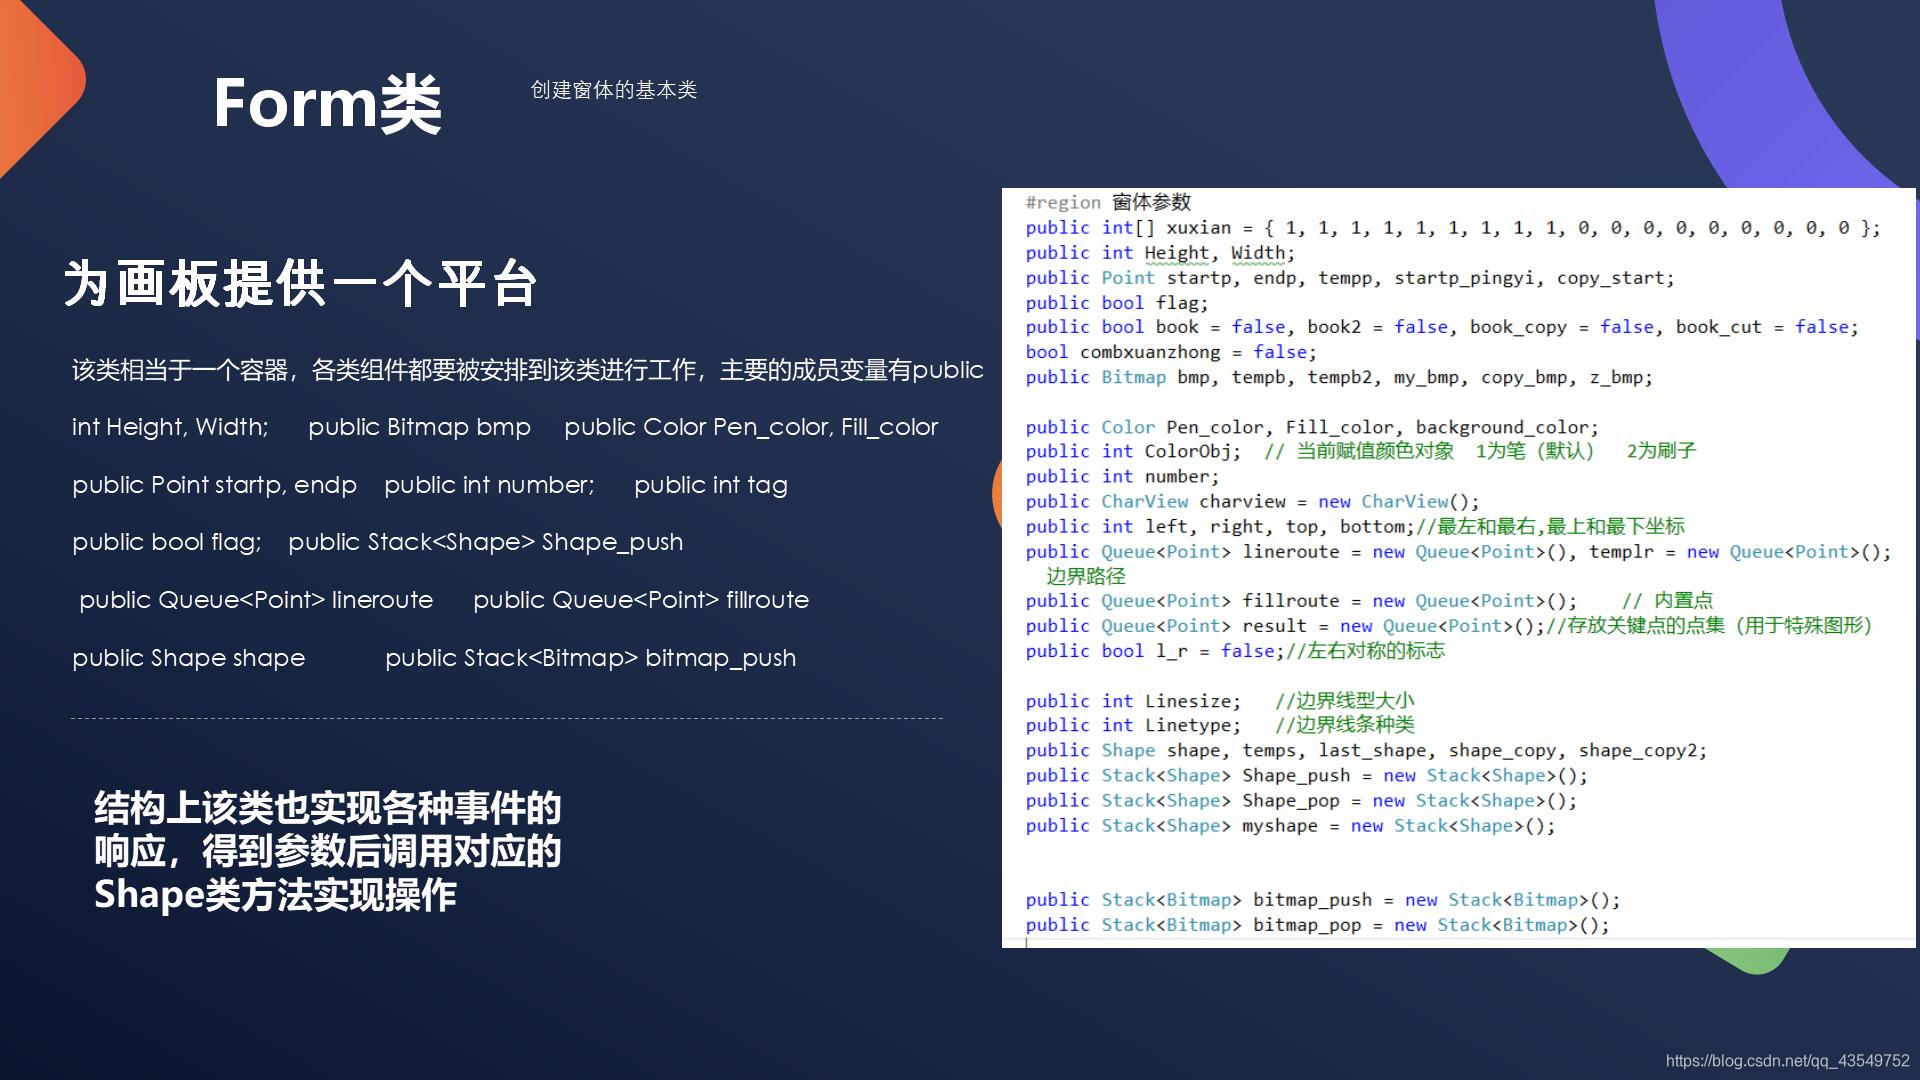
Task: Click the Bitmap line with 'z_bmp'
Action: pos(1339,377)
